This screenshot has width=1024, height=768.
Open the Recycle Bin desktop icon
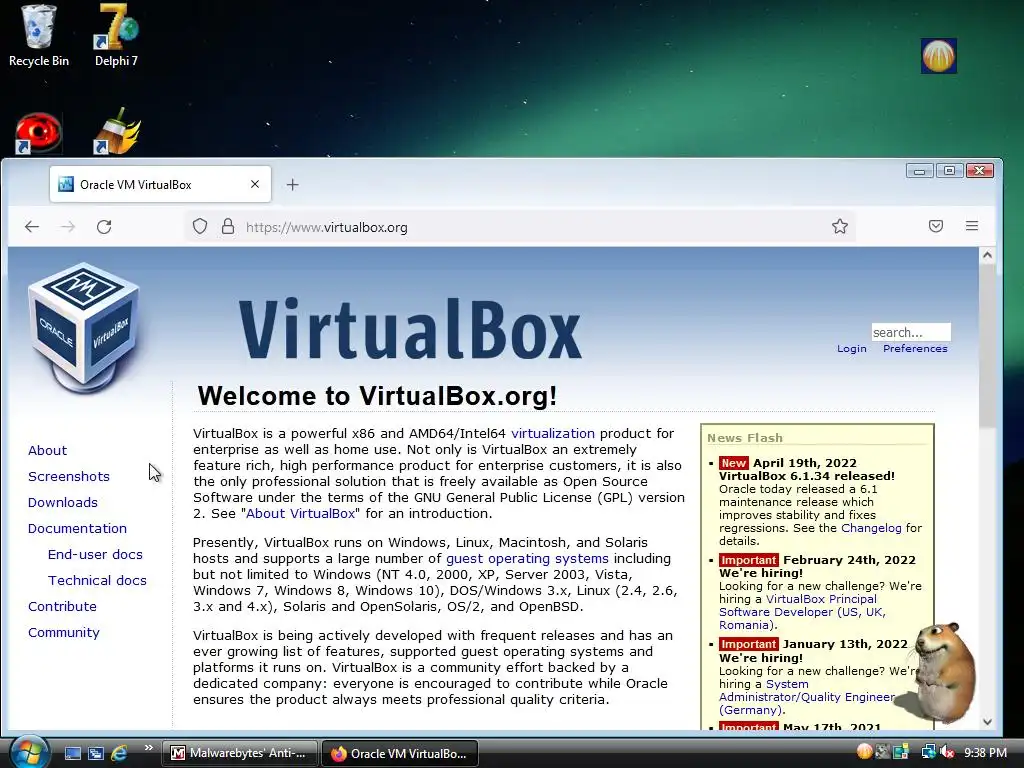click(x=38, y=35)
